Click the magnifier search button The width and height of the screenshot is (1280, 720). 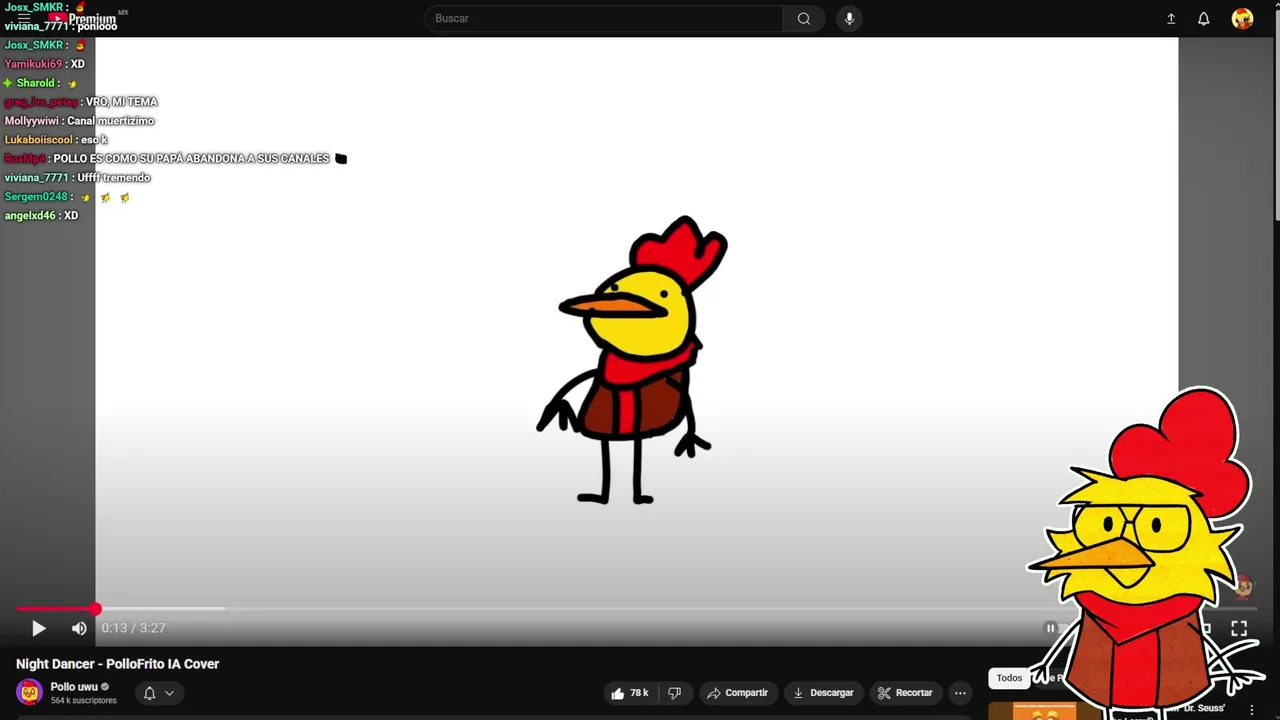point(804,18)
